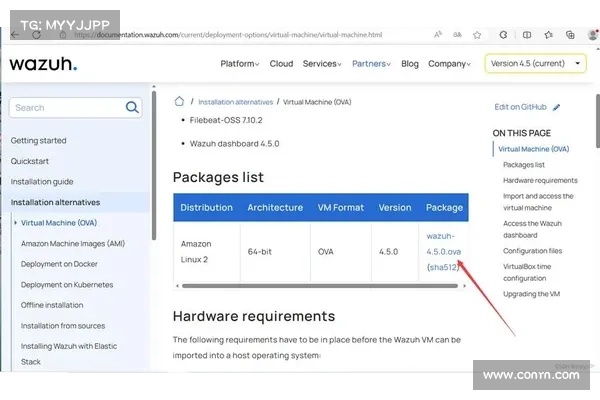Open Installing Wazuh with Elastic Stack entry
This screenshot has height=400, width=600.
tap(69, 354)
